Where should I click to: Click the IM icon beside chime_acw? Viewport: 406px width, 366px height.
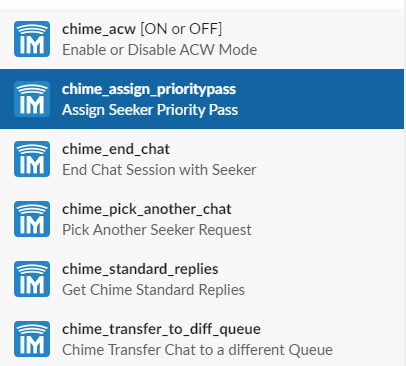32,39
